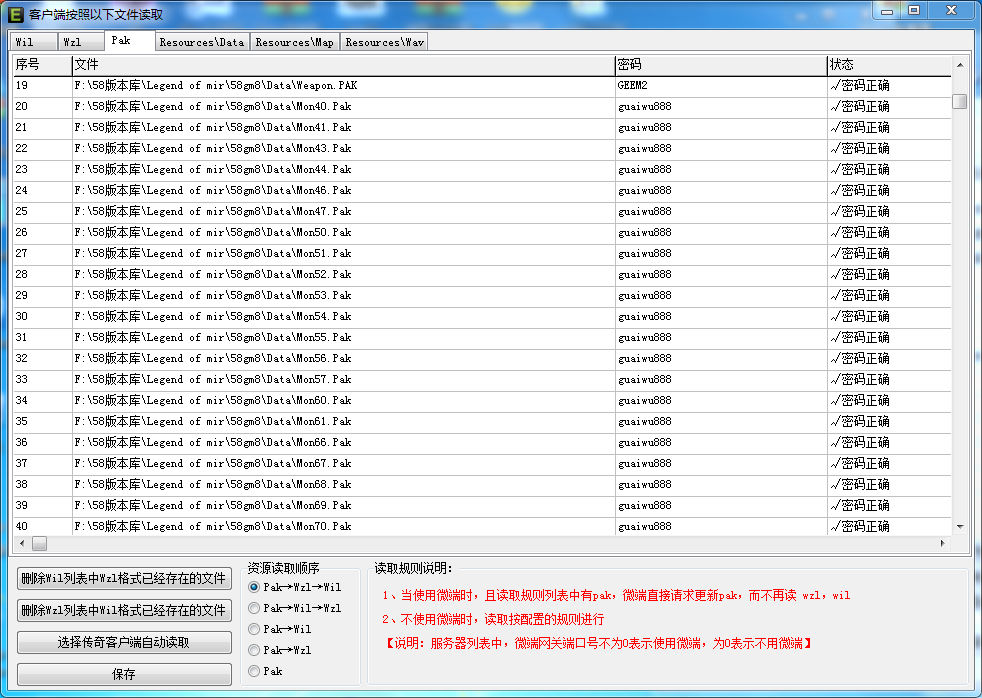Click 删除Wil列表中Wzl格式已经存在的文件 button
The width and height of the screenshot is (982, 698).
124,578
